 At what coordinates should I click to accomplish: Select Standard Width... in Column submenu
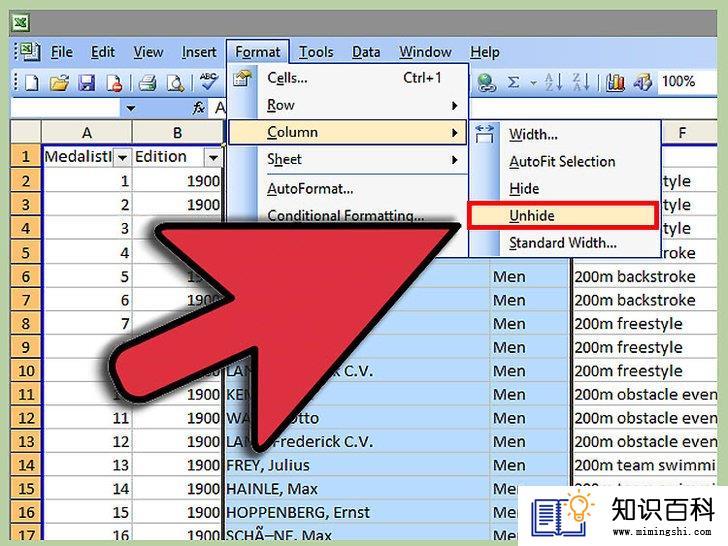tap(565, 243)
